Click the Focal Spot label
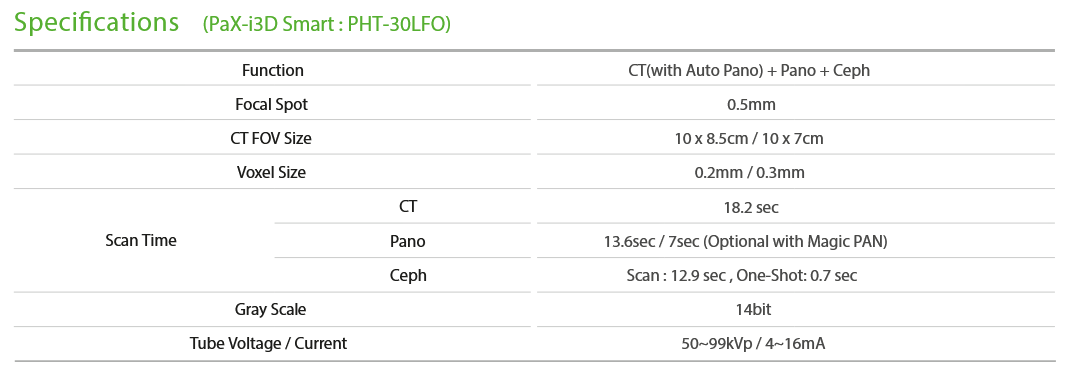Viewport: 1072px width, 374px height. tap(271, 105)
